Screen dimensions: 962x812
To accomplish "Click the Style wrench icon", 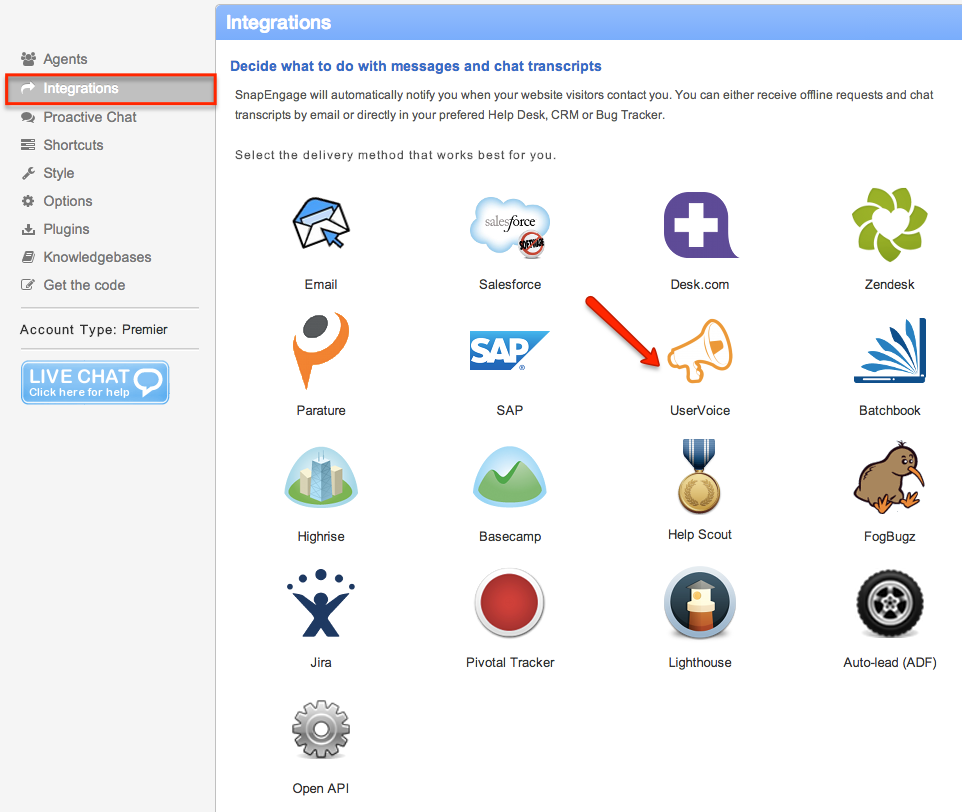I will tap(28, 173).
